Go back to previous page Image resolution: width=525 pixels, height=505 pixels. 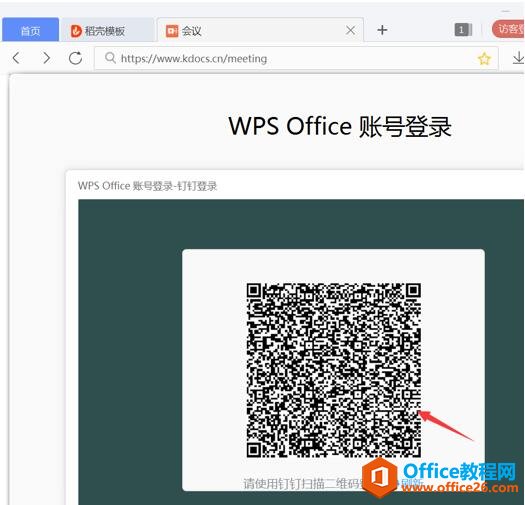click(x=16, y=58)
